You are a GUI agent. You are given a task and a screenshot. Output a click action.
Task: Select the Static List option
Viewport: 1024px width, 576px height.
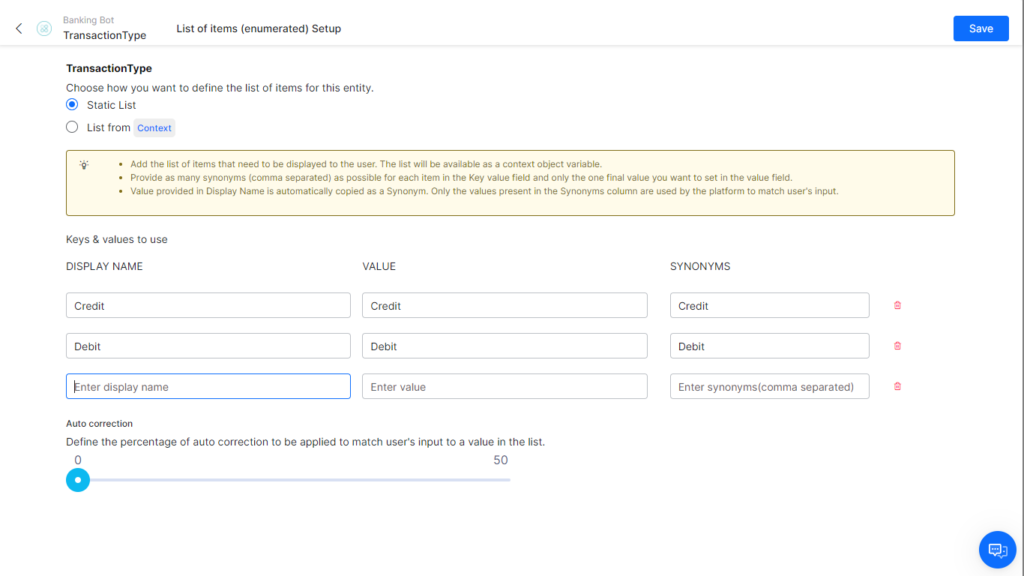[x=71, y=104]
